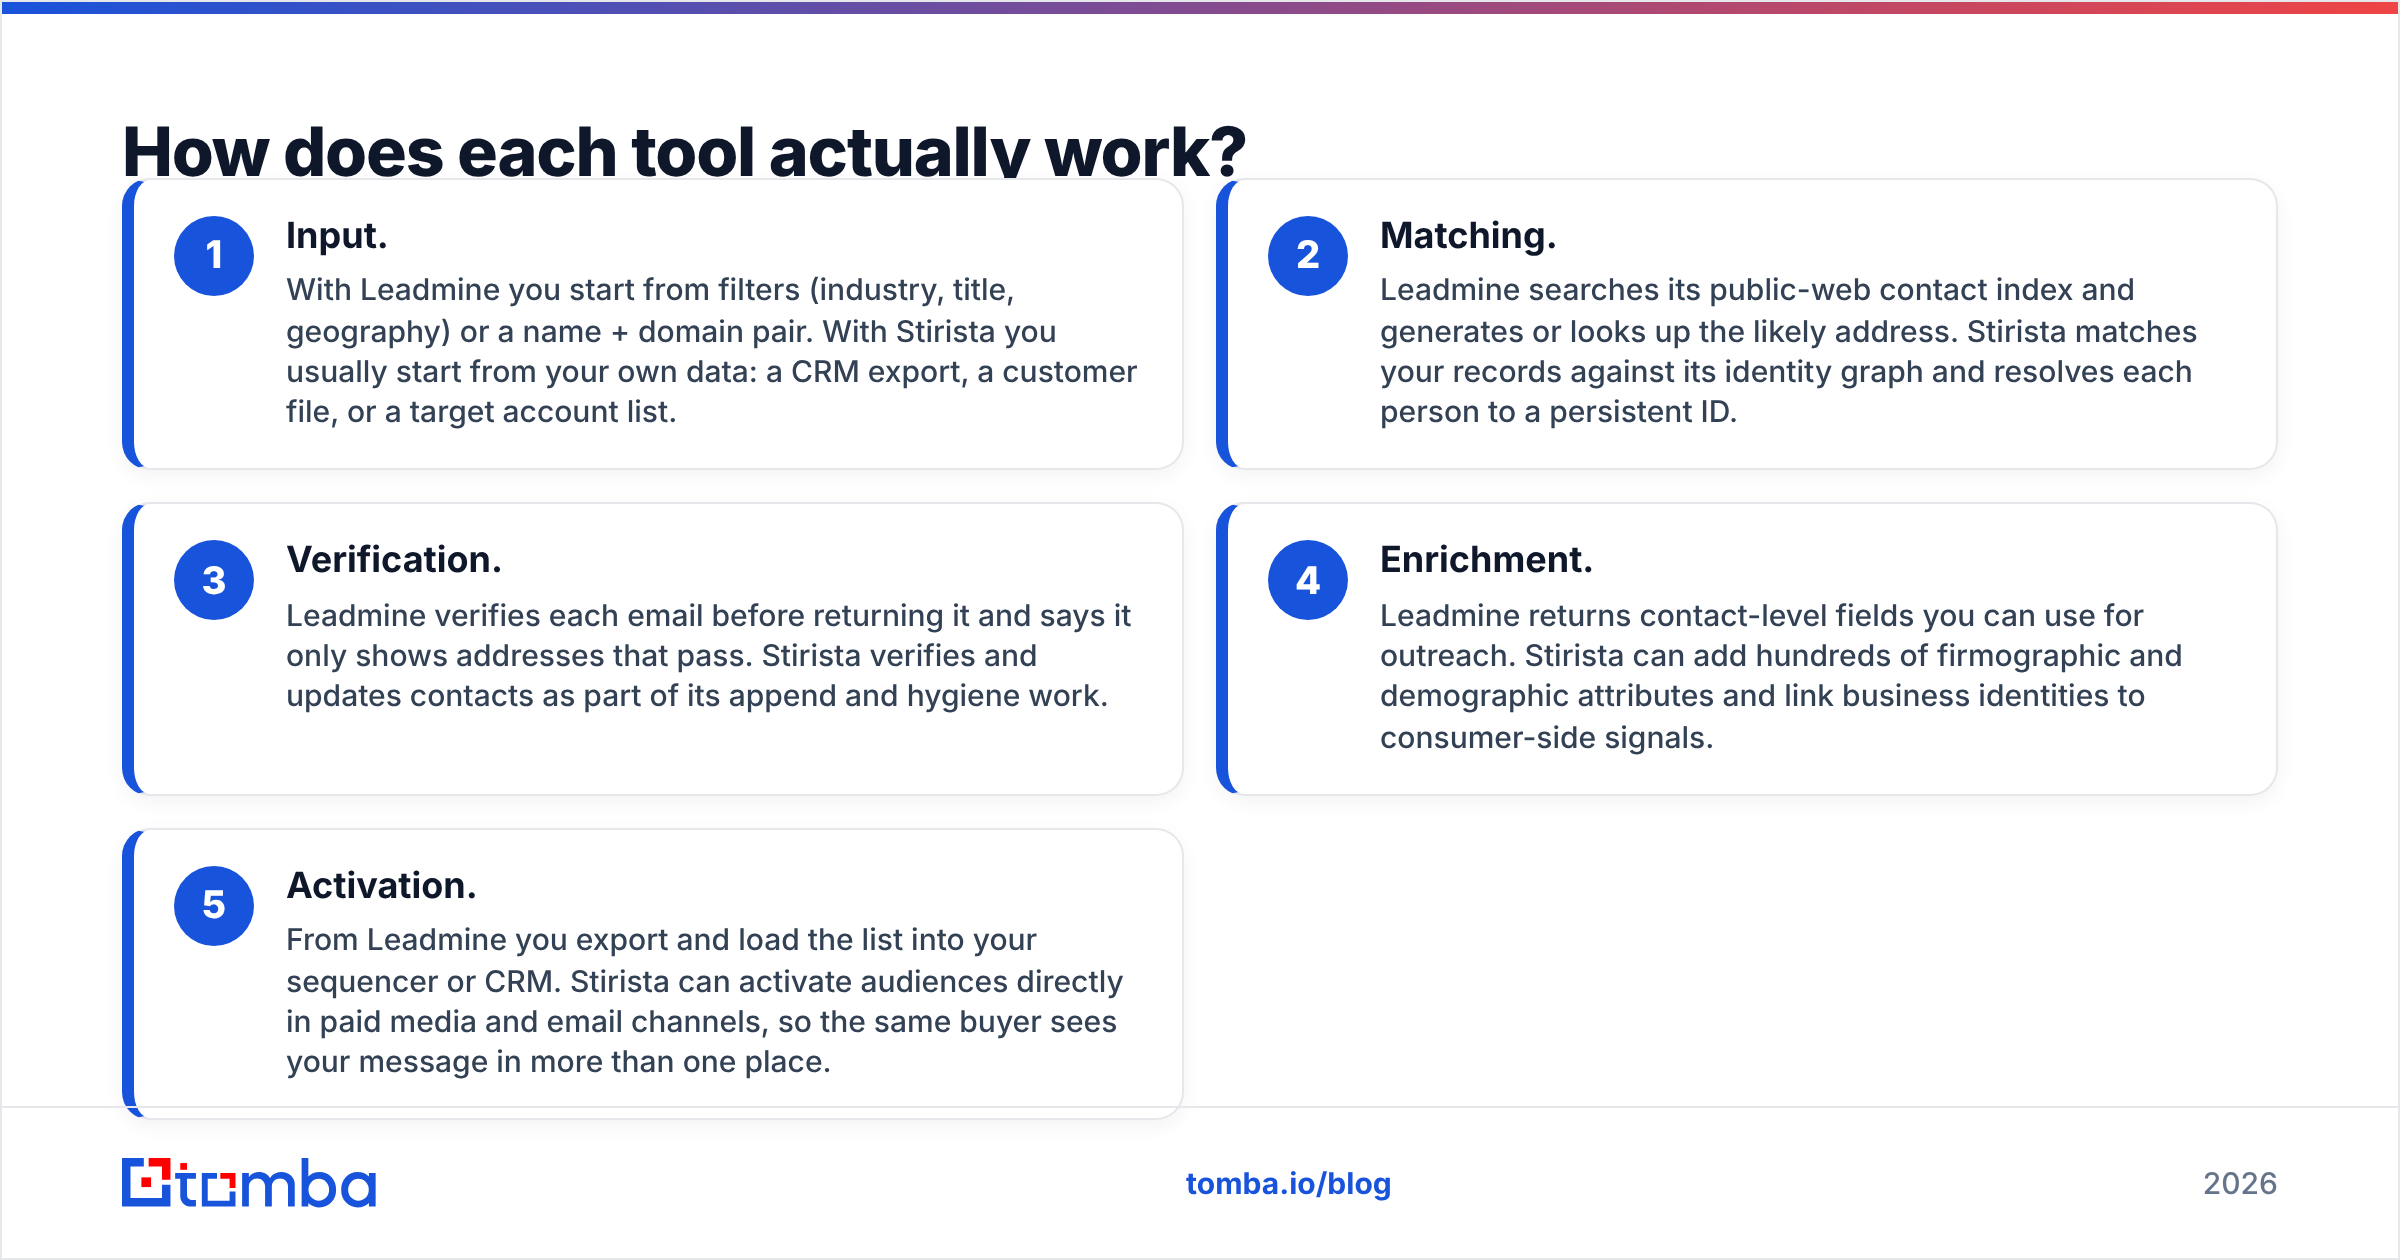Click the 2026 year label
The height and width of the screenshot is (1260, 2400).
click(x=2240, y=1184)
